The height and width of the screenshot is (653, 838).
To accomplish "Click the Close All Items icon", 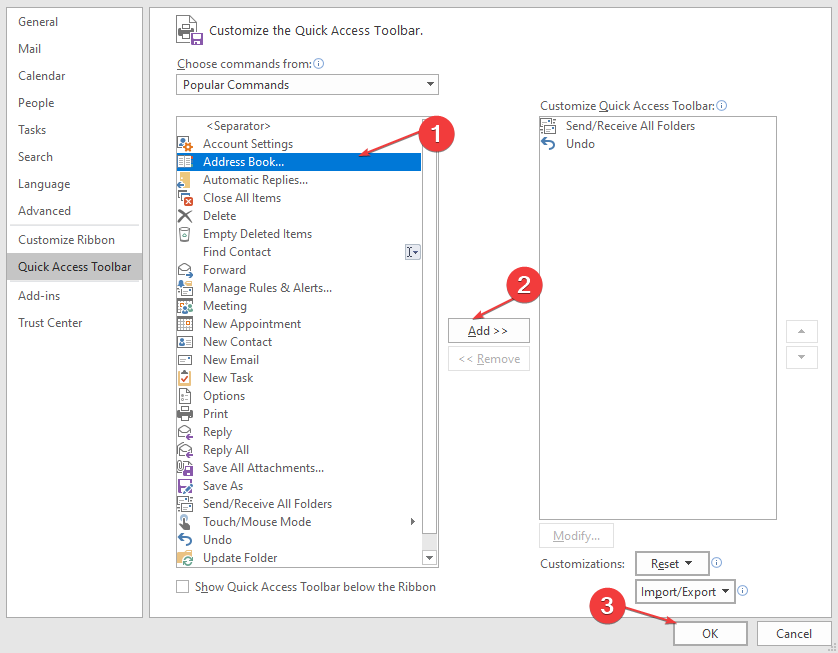I will 185,198.
